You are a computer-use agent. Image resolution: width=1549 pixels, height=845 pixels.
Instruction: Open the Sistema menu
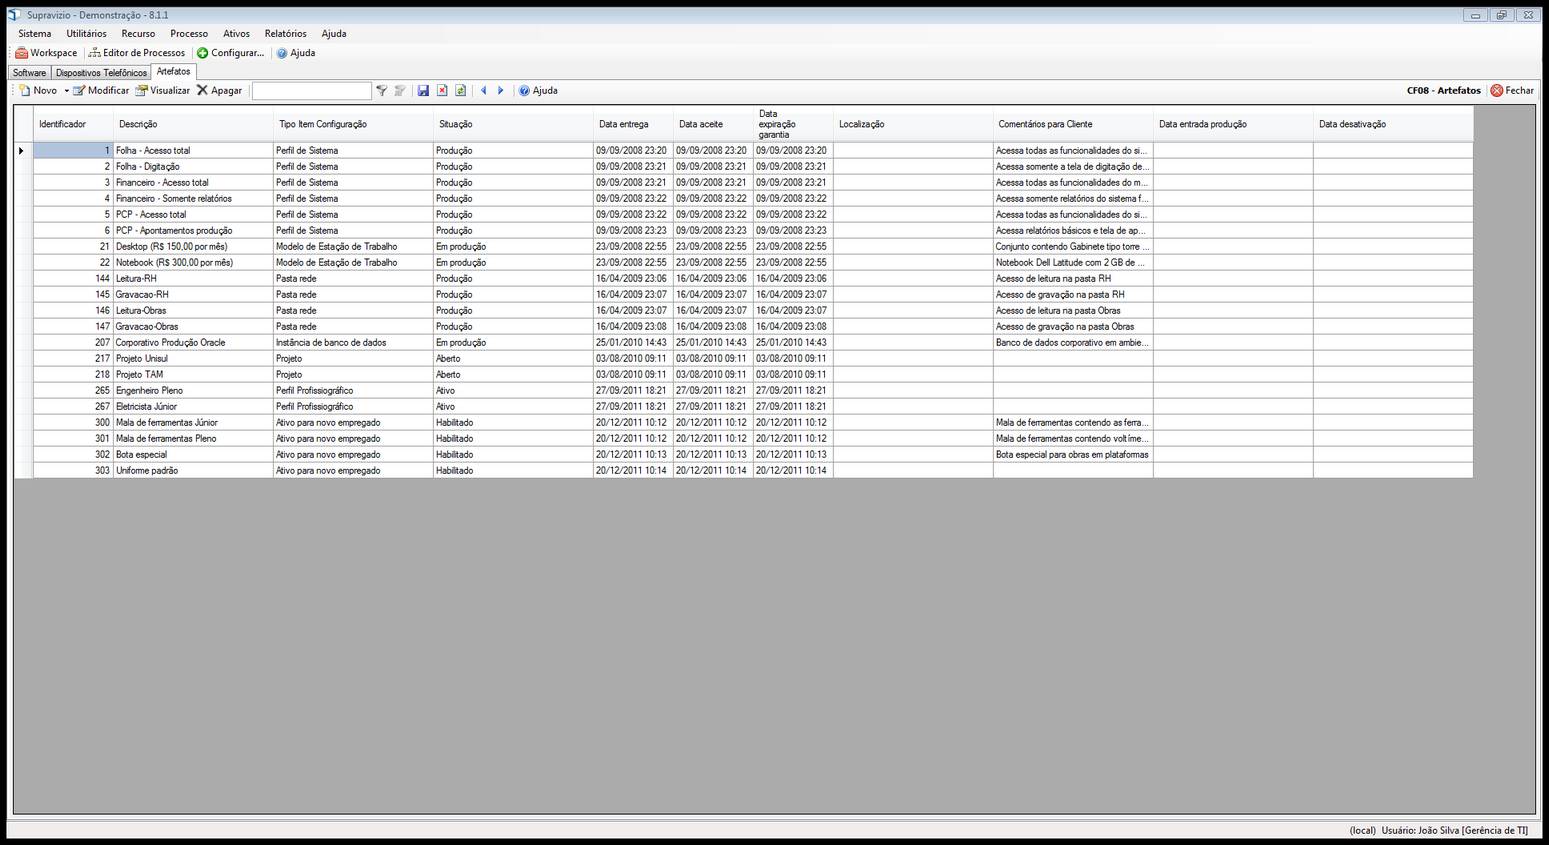pyautogui.click(x=35, y=34)
